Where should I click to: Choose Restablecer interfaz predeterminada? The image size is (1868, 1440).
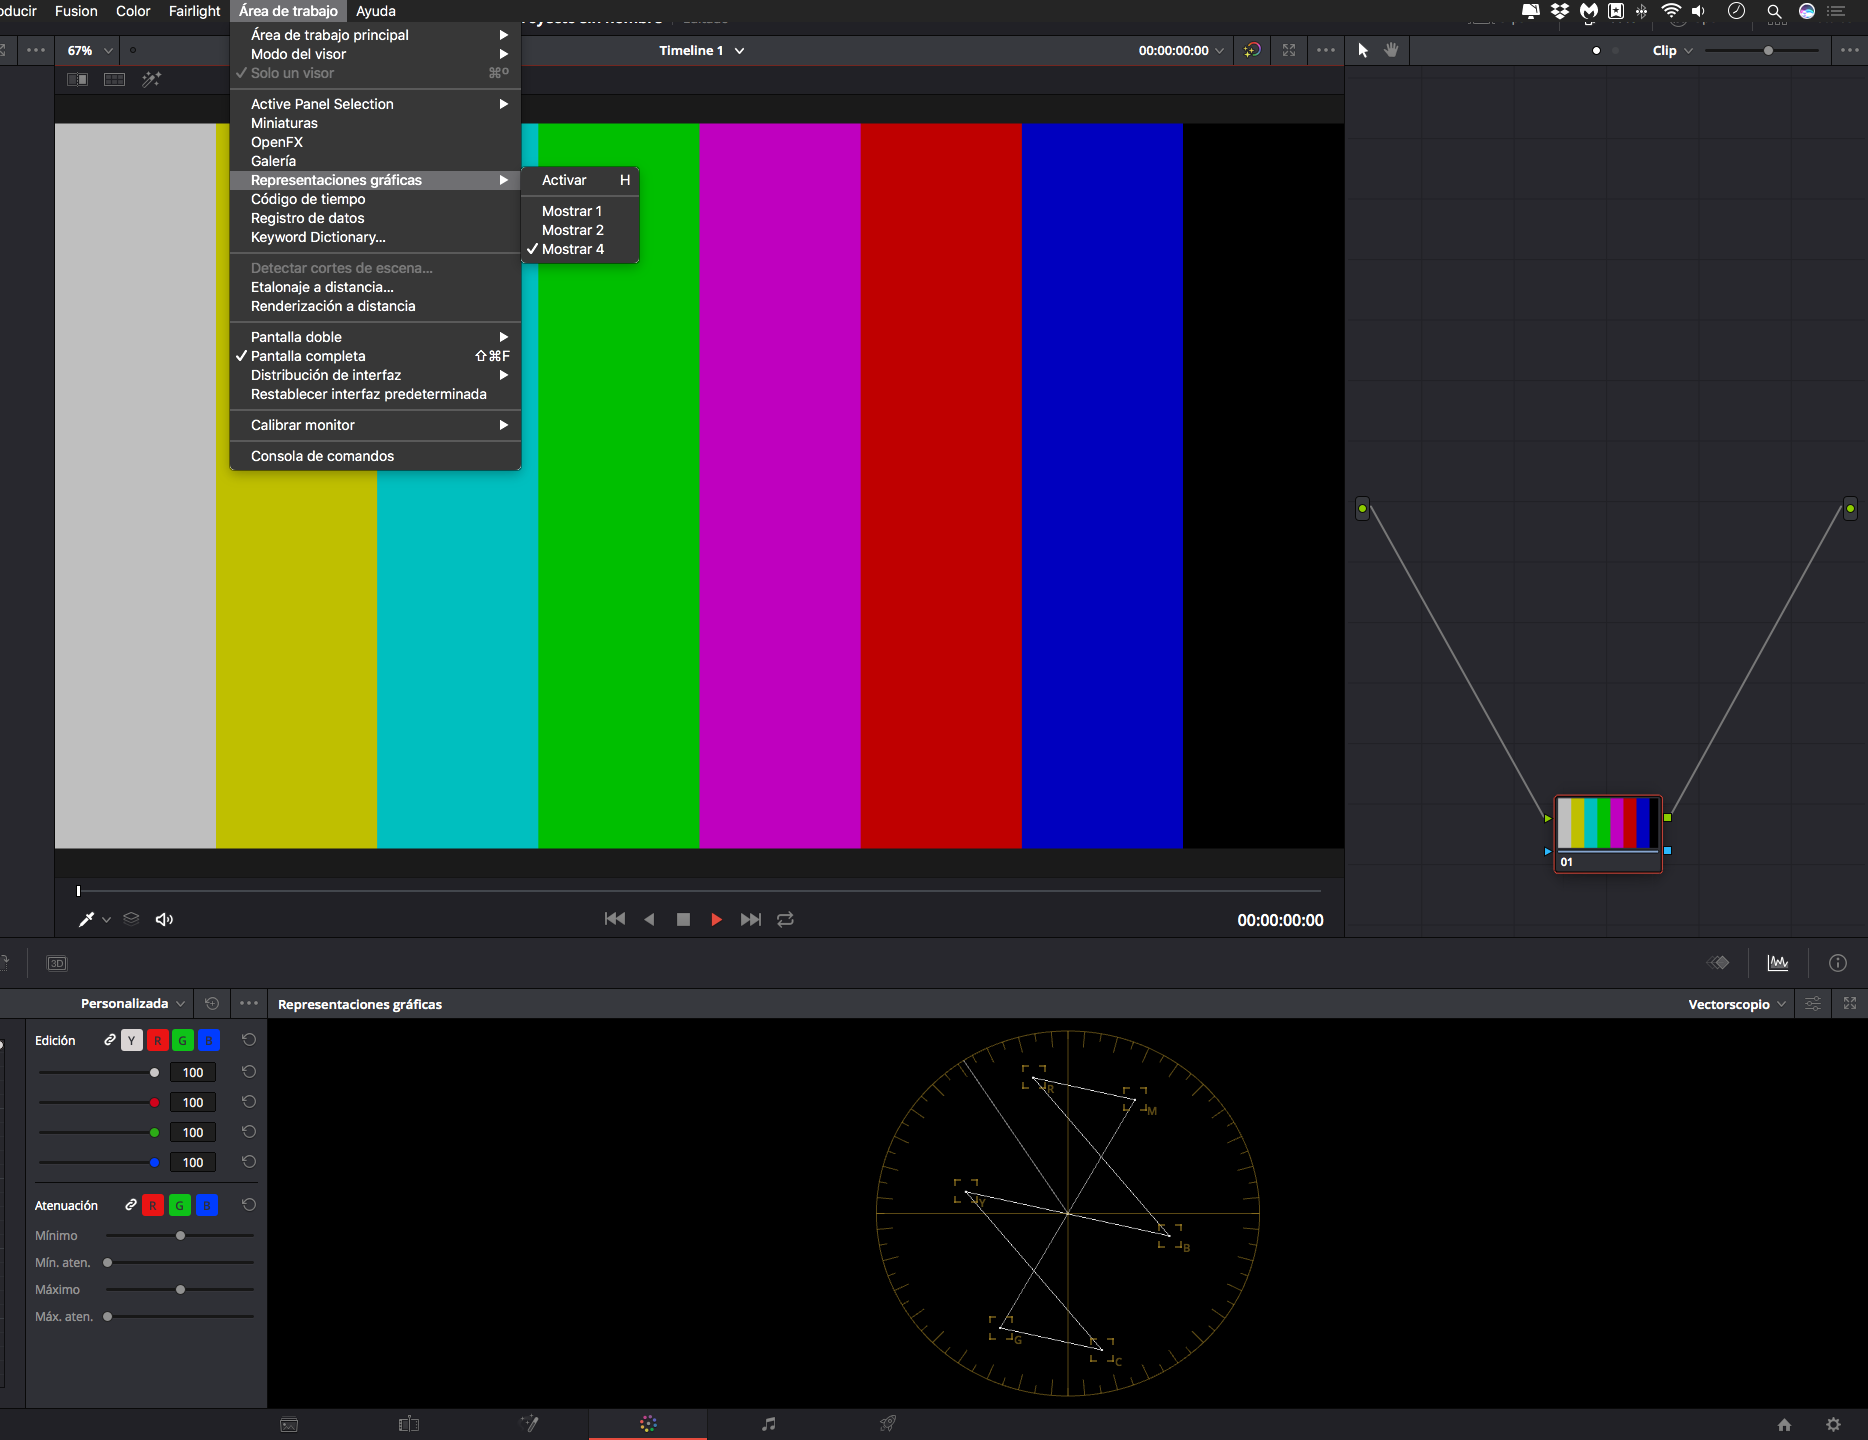[375, 394]
